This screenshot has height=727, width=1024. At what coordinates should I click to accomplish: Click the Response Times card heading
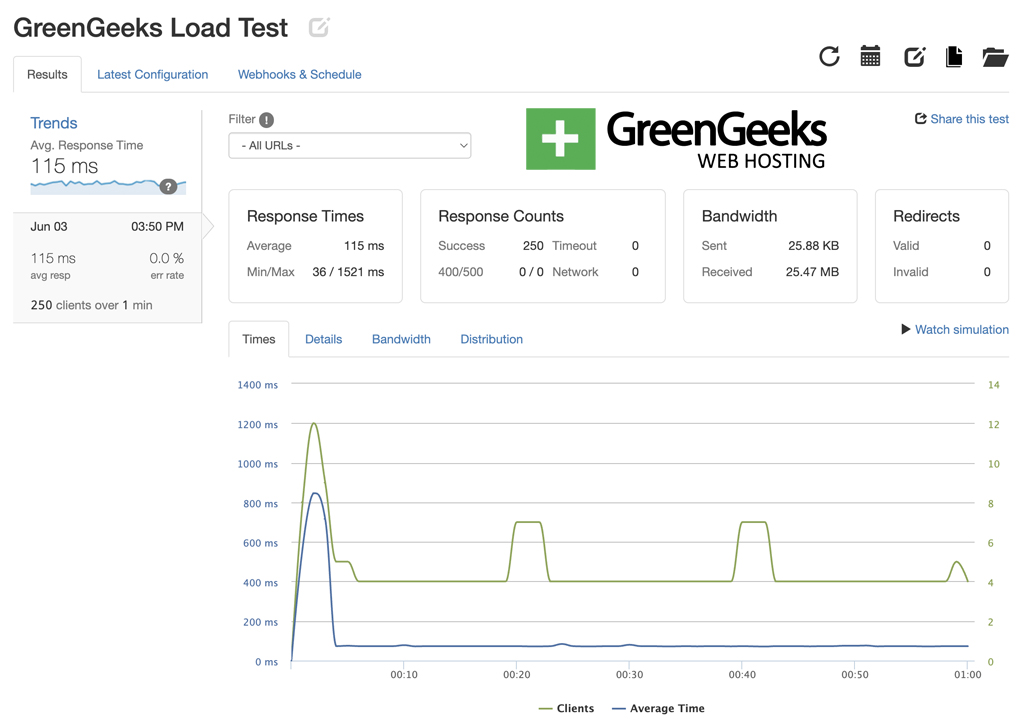[x=305, y=216]
